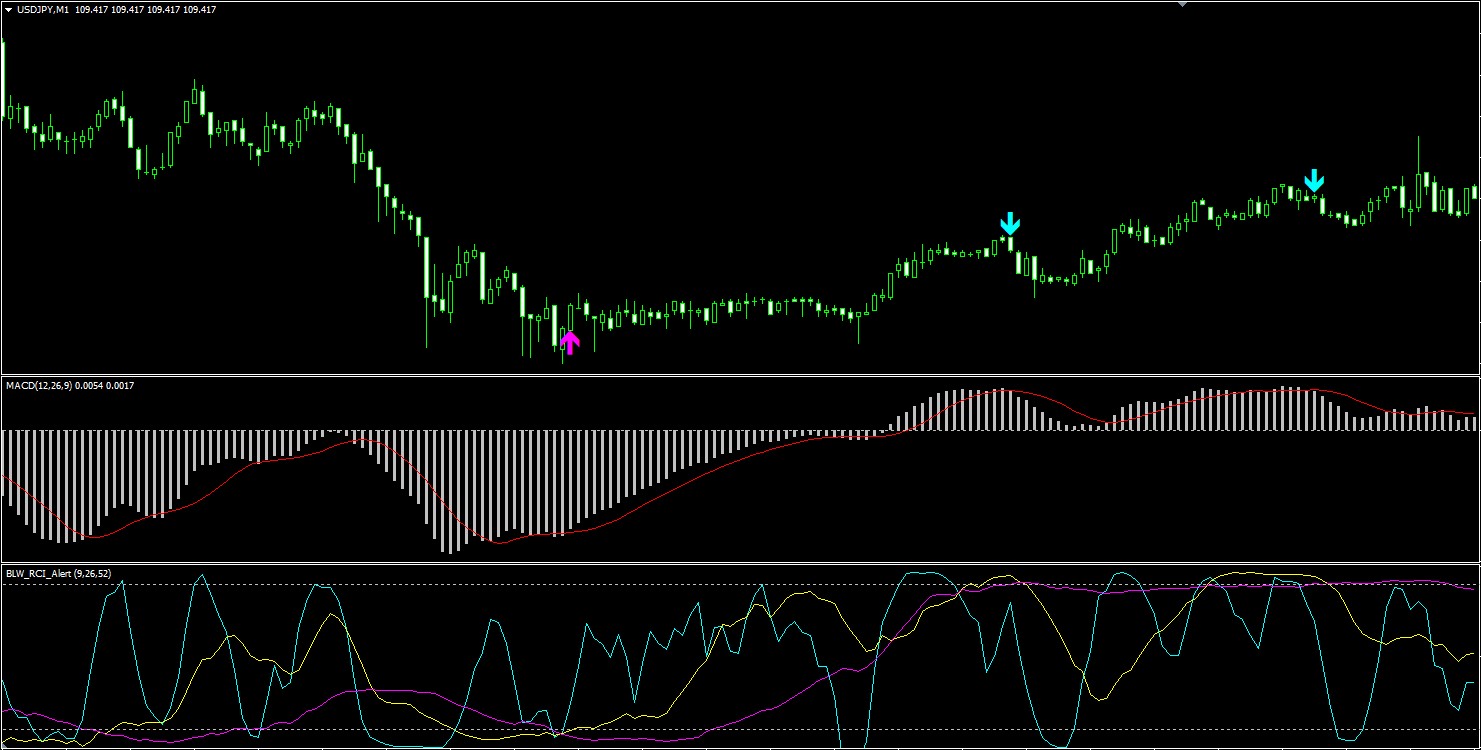This screenshot has height=750, width=1481.
Task: Select the latest cyan down arrow signal
Action: coord(1314,180)
